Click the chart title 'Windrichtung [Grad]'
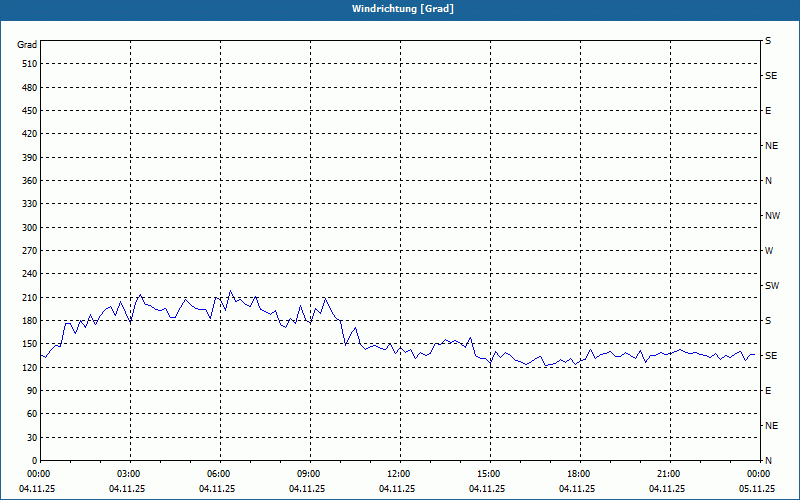The height and width of the screenshot is (500, 800). (x=403, y=9)
